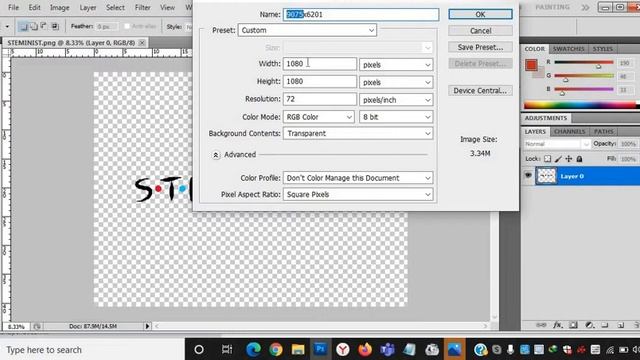The width and height of the screenshot is (640, 360).
Task: Open the Pixel Aspect Ratio dropdown
Action: click(358, 194)
